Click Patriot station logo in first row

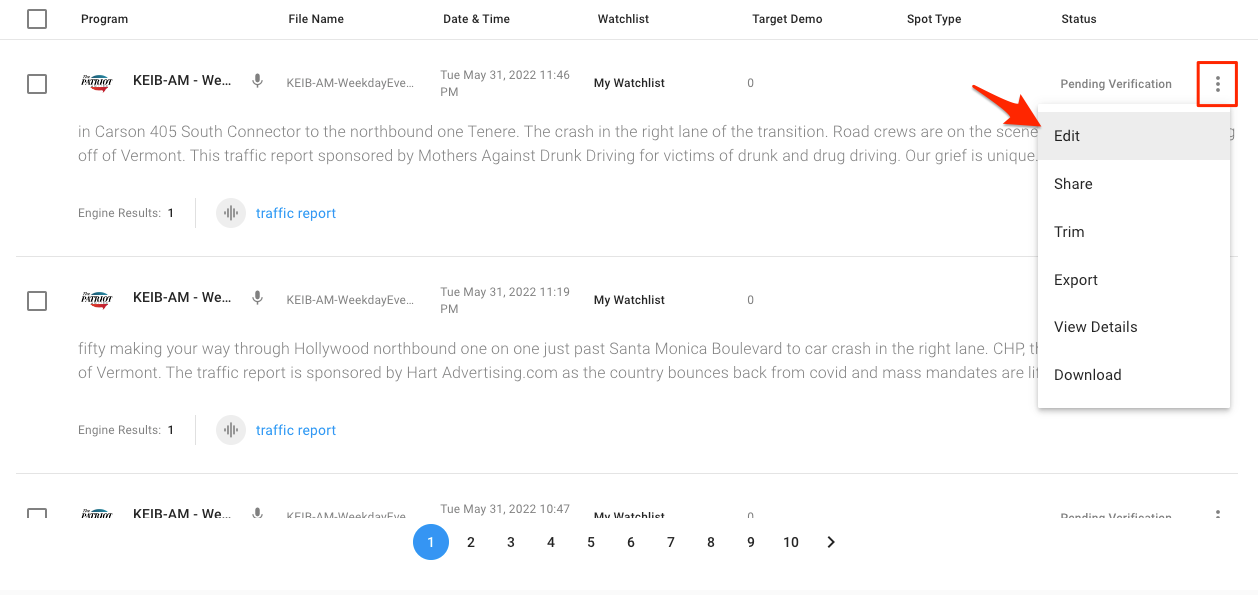[x=97, y=82]
